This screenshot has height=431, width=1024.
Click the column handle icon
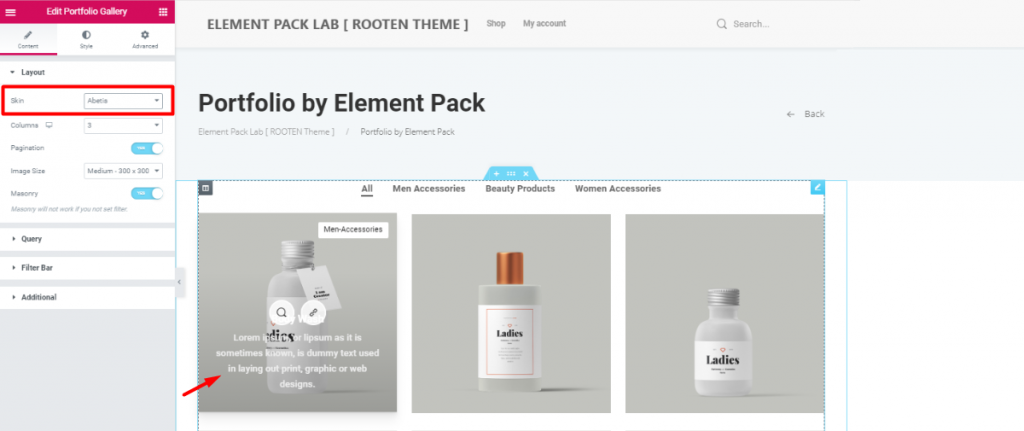coord(205,188)
